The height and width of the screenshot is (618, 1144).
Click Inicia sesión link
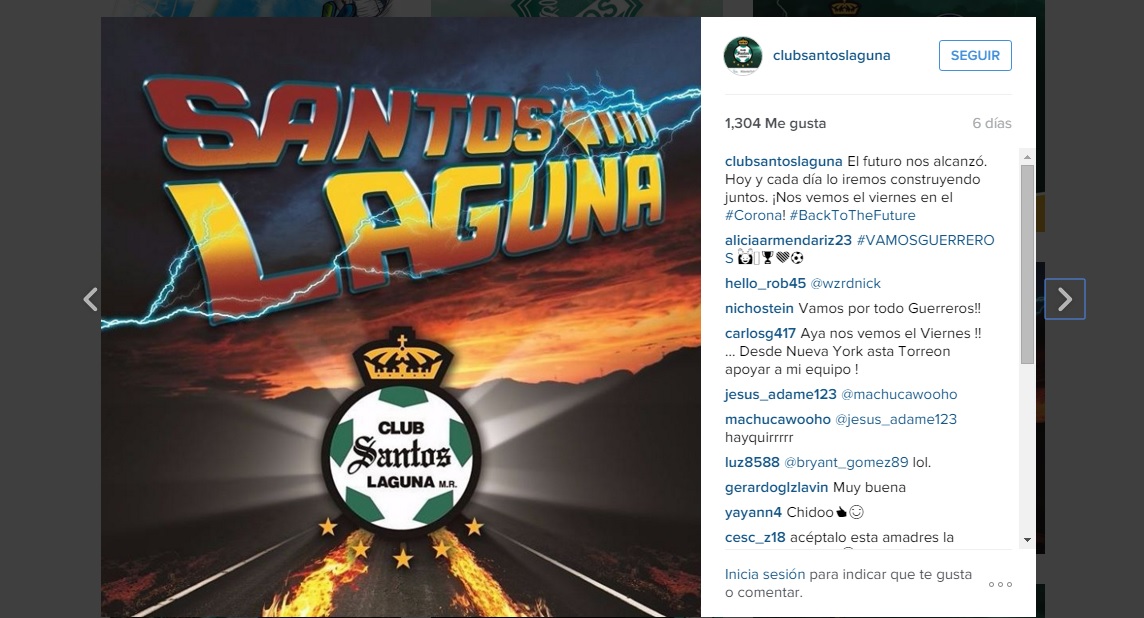765,574
